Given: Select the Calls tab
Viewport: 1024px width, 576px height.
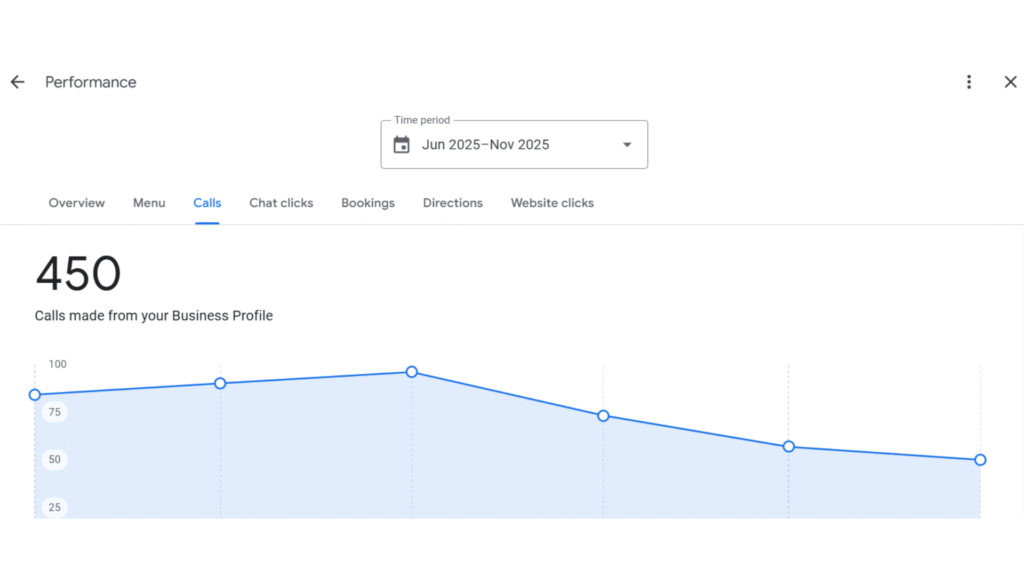Looking at the screenshot, I should [x=207, y=203].
